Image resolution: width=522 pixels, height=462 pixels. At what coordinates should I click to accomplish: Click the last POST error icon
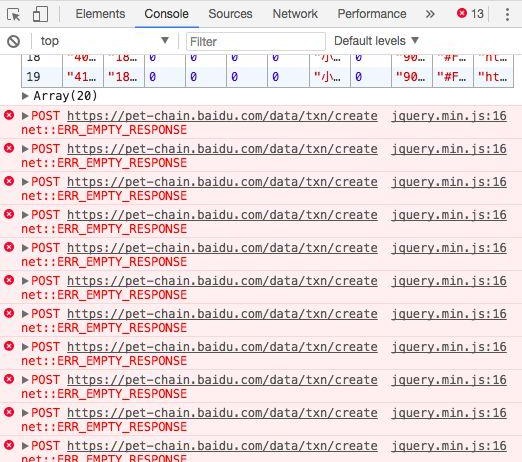coord(9,445)
